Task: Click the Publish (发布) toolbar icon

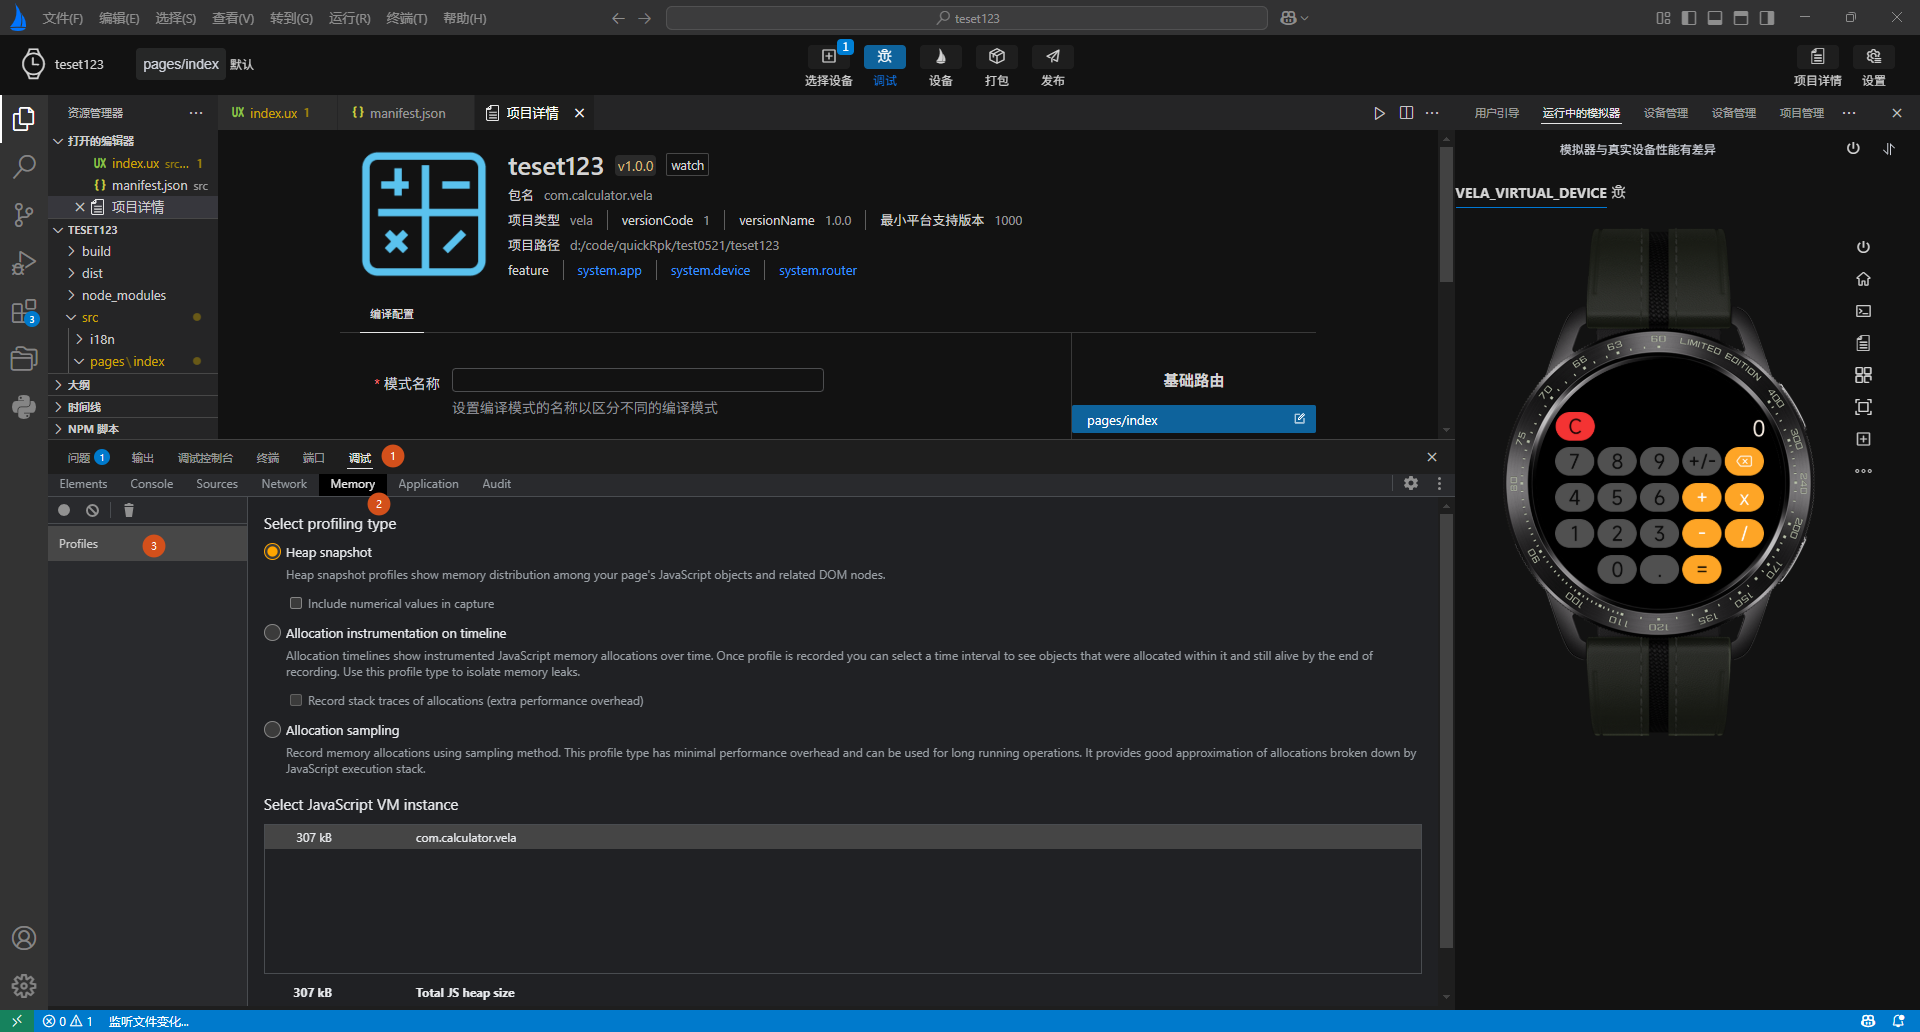Action: coord(1052,57)
